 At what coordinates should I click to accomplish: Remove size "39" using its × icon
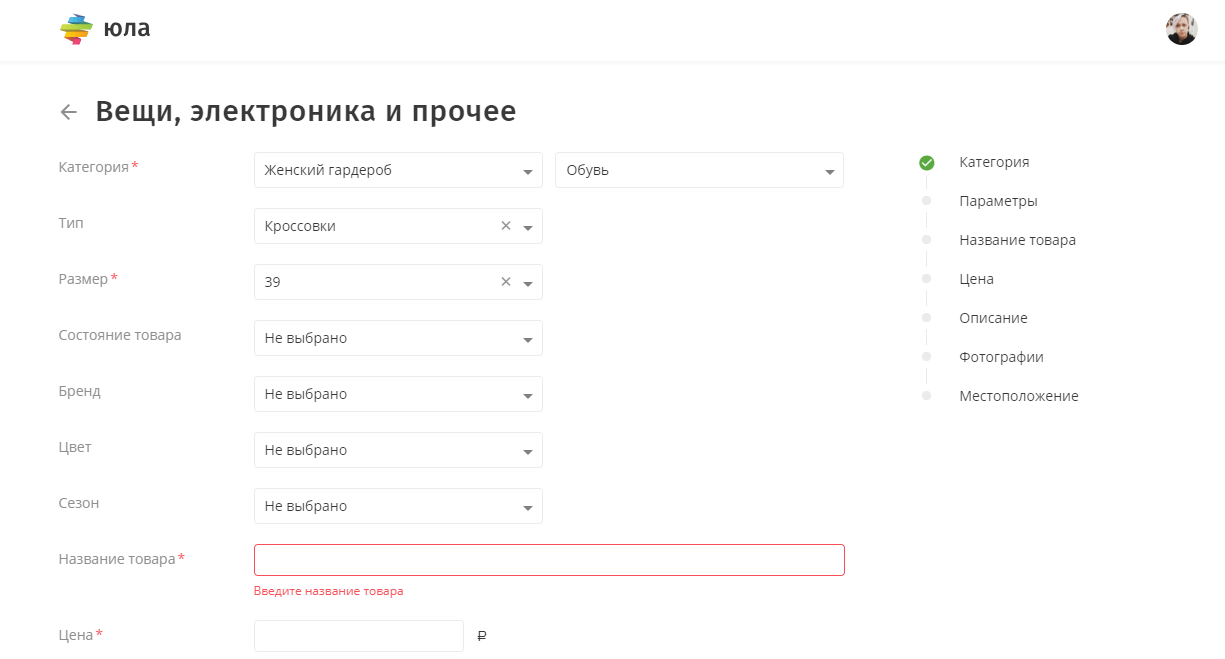coord(506,281)
